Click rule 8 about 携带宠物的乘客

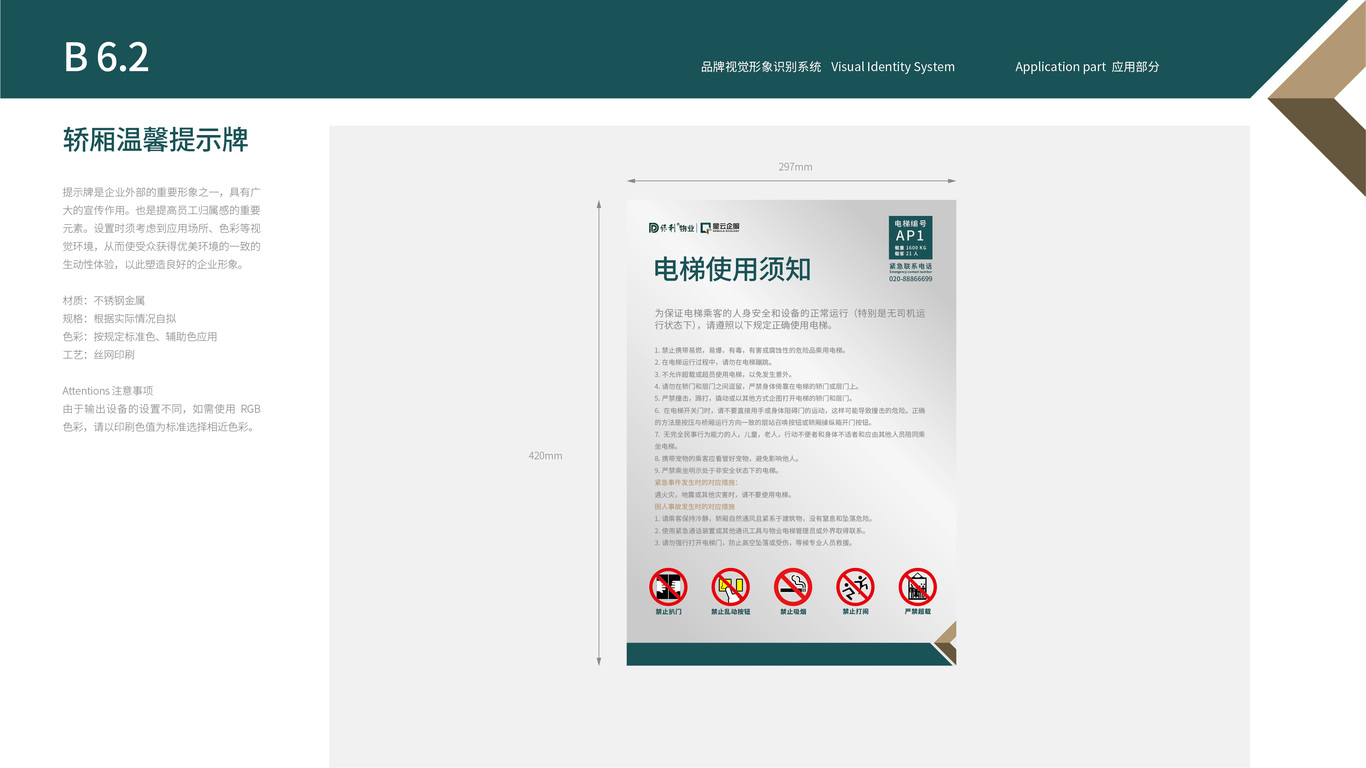pyautogui.click(x=727, y=459)
